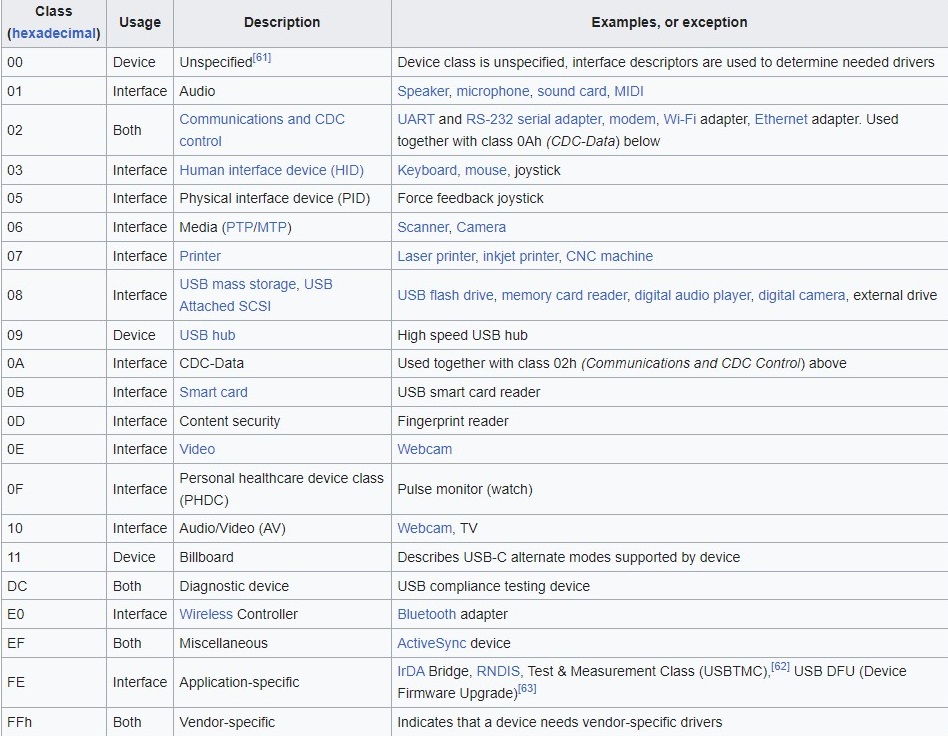Click the CNC machine link
This screenshot has height=736, width=948.
pyautogui.click(x=609, y=256)
